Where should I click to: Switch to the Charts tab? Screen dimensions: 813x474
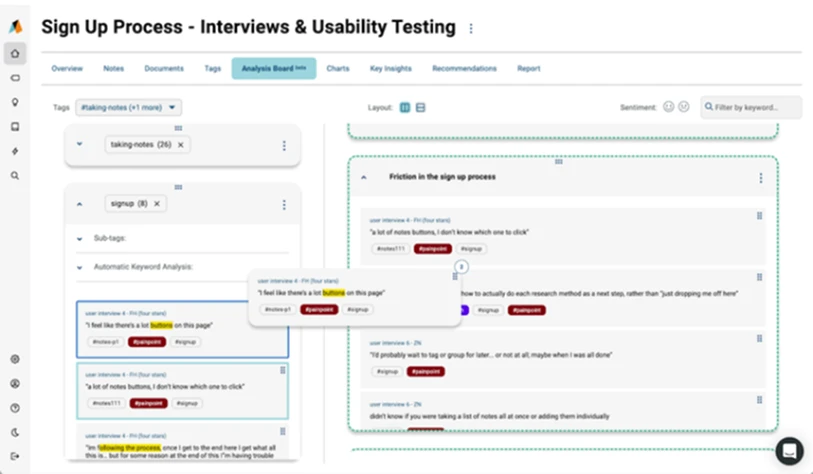[x=338, y=69]
